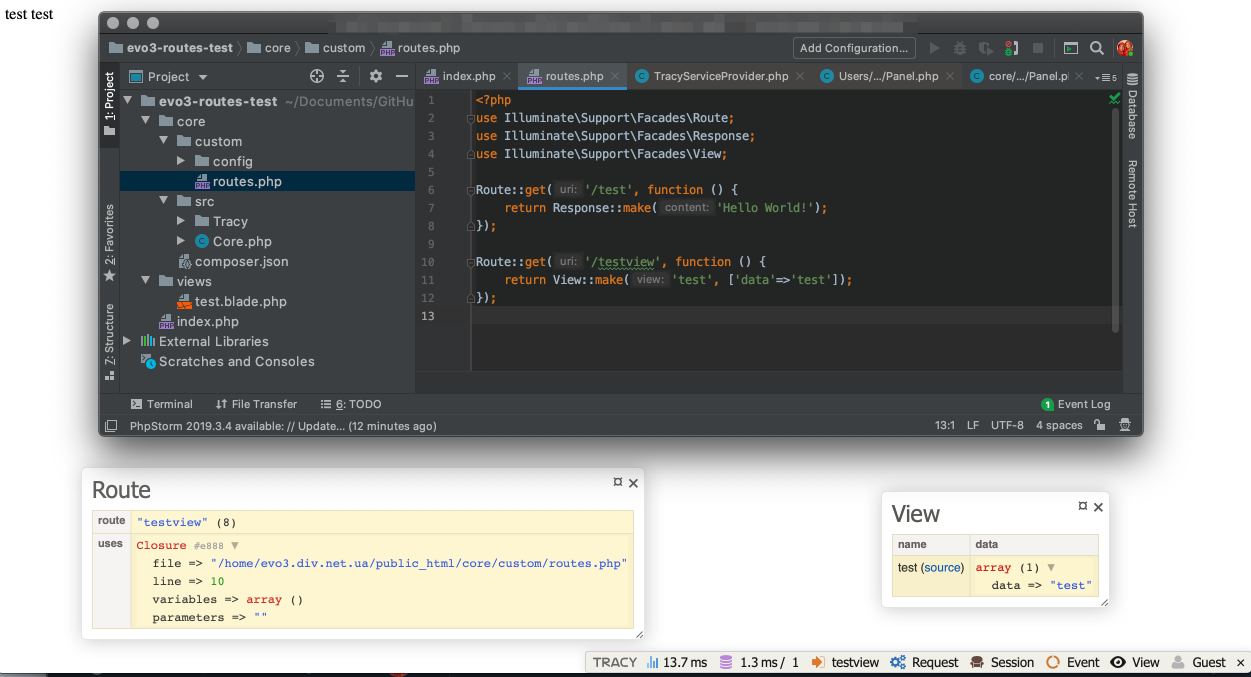Open the Z: Structure tool window tab
Screen dimensions: 1251x677
(x=109, y=342)
